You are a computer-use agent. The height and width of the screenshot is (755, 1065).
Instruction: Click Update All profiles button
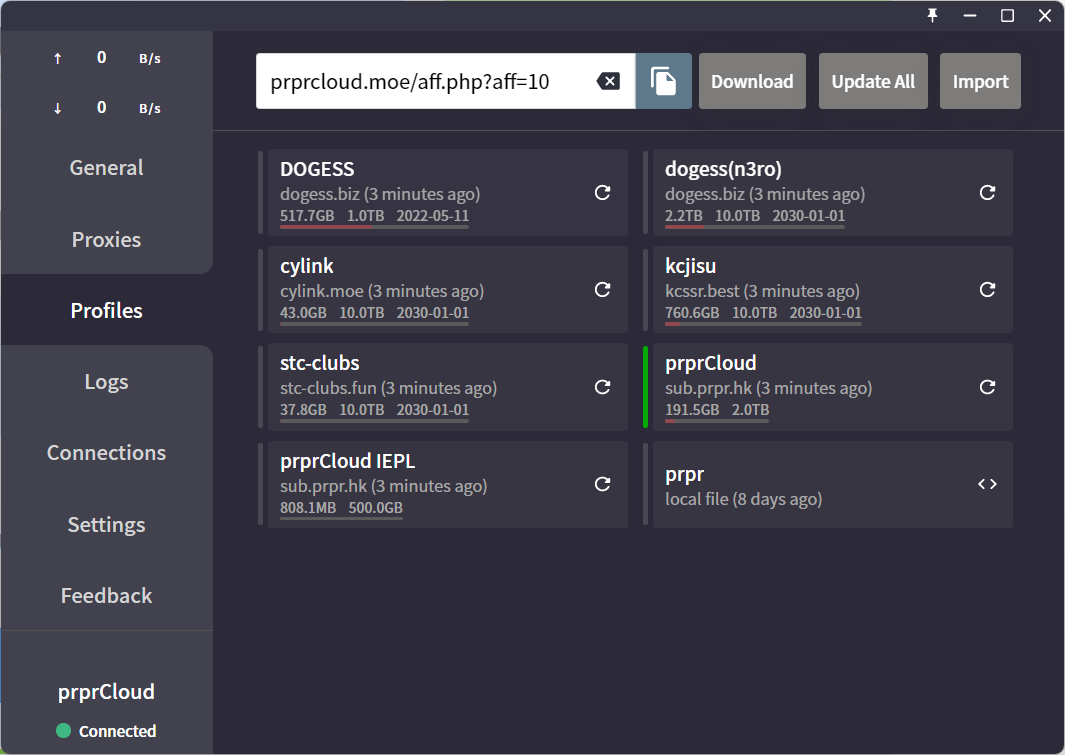[873, 81]
